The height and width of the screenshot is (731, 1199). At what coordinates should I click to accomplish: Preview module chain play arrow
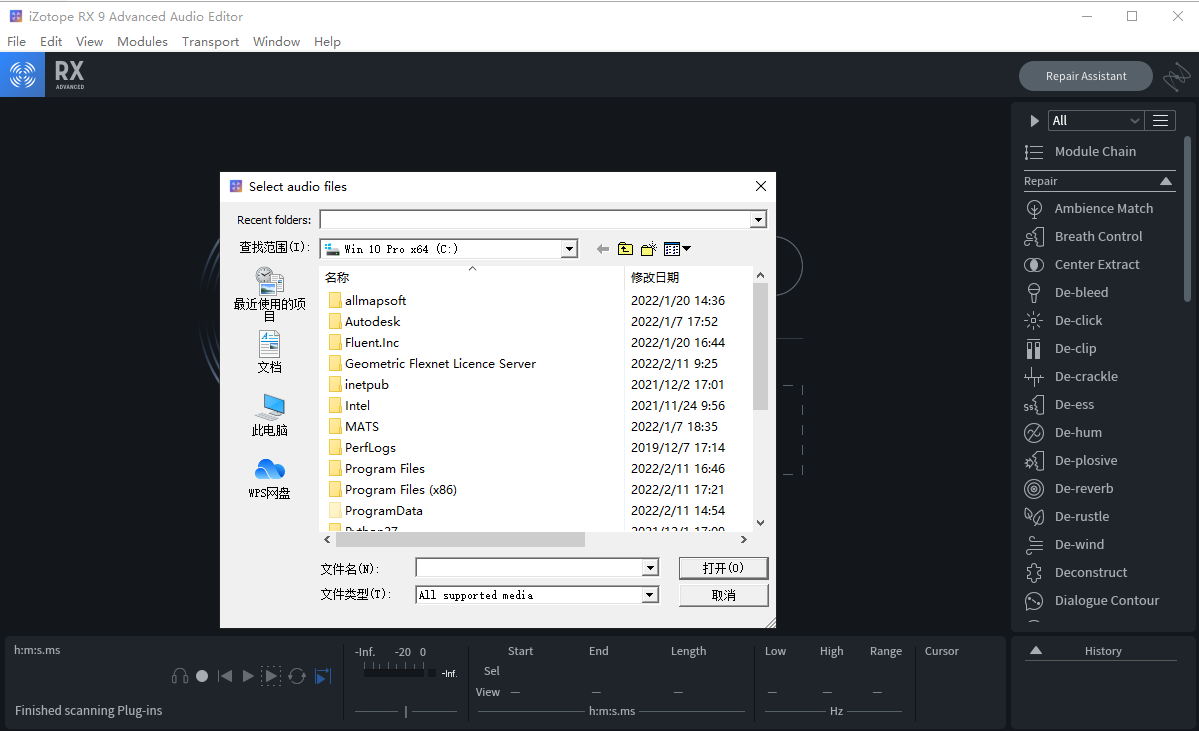pos(1034,121)
